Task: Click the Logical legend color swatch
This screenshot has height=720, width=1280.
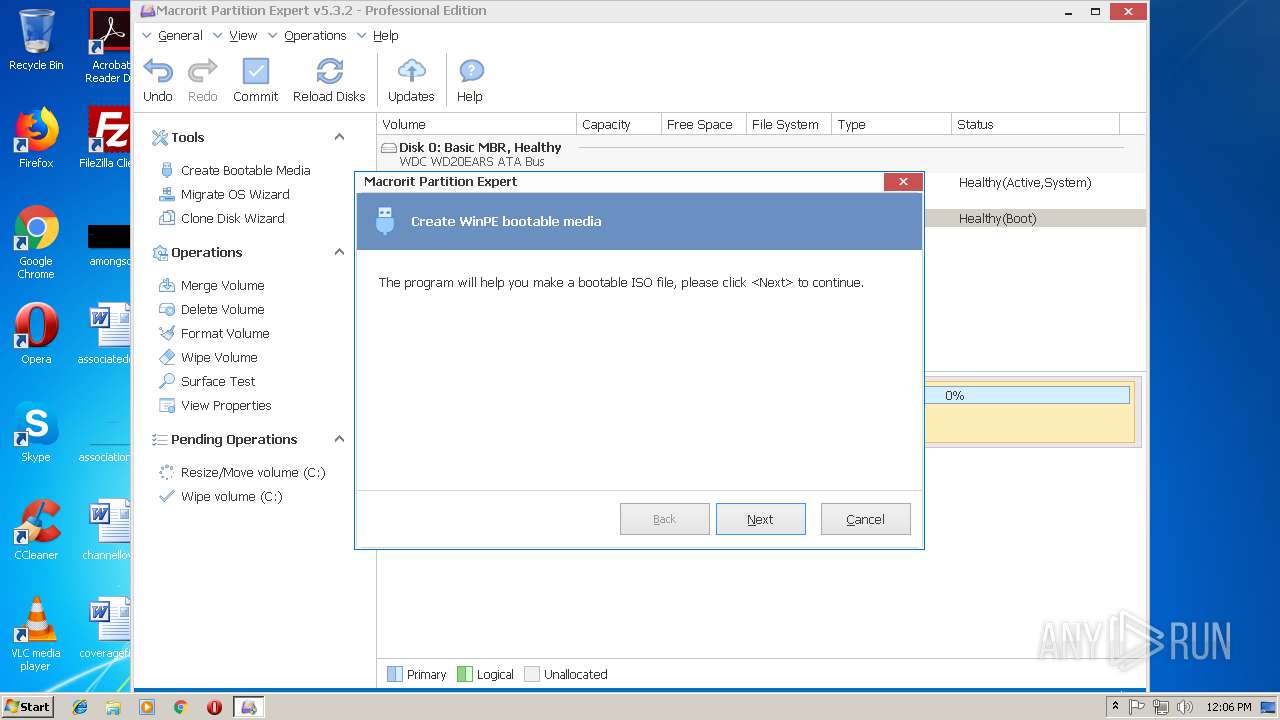Action: tap(465, 674)
